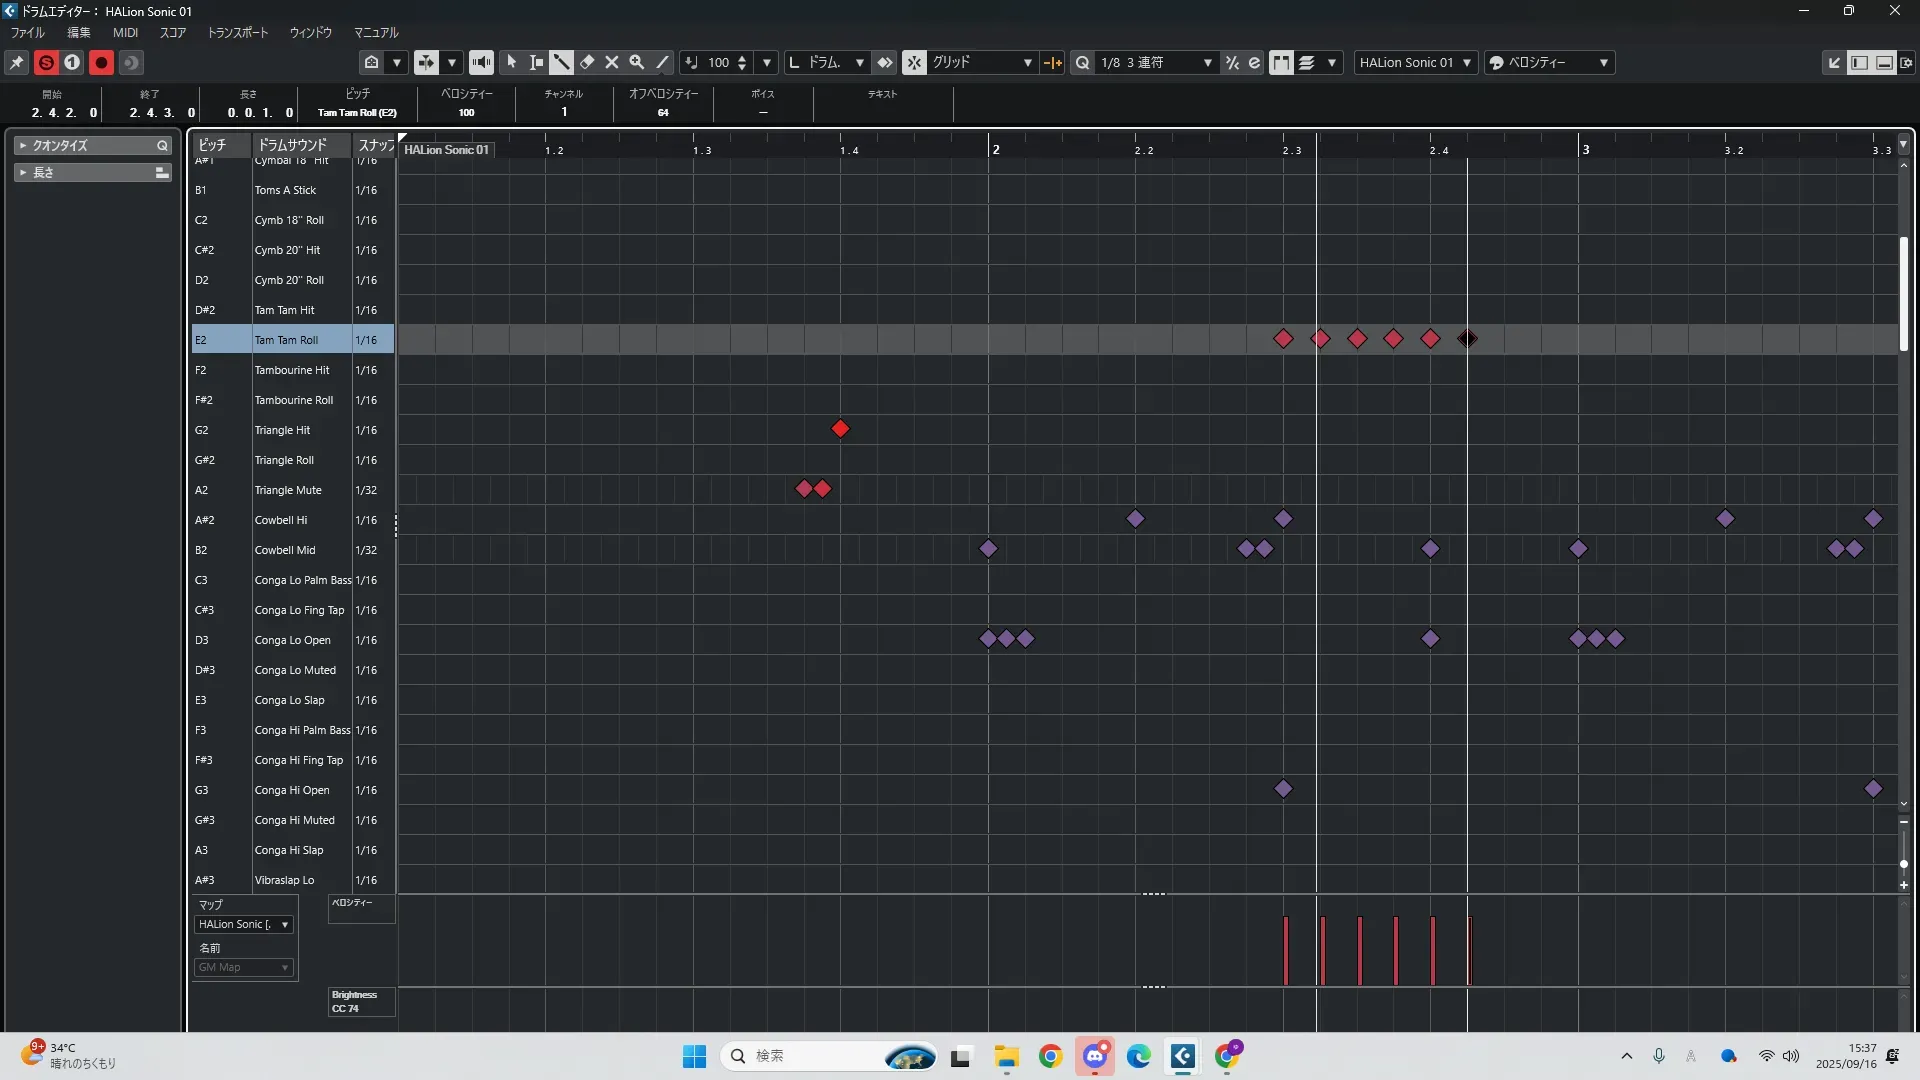Screen dimensions: 1920x1080
Task: Open the トランスポート menu
Action: (x=237, y=33)
